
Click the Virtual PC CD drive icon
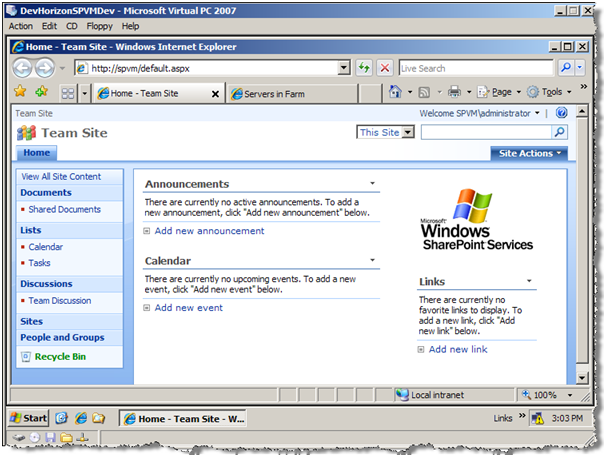[x=35, y=438]
